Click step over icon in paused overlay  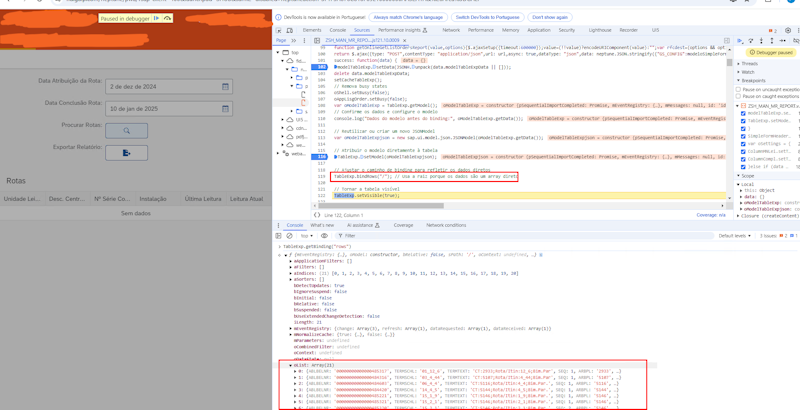pos(168,18)
